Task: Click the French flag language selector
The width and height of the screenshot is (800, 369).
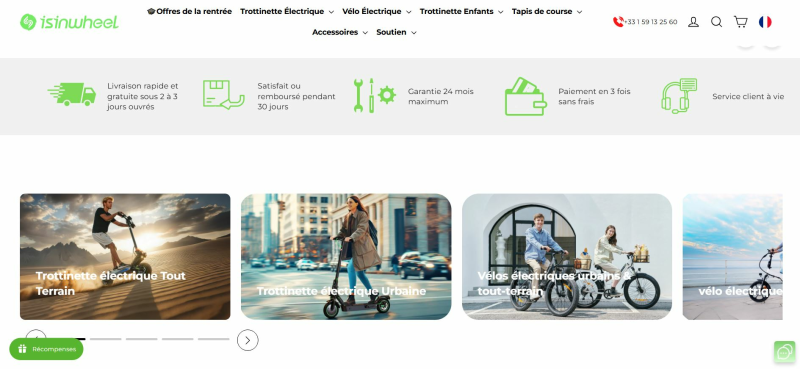Action: [765, 22]
